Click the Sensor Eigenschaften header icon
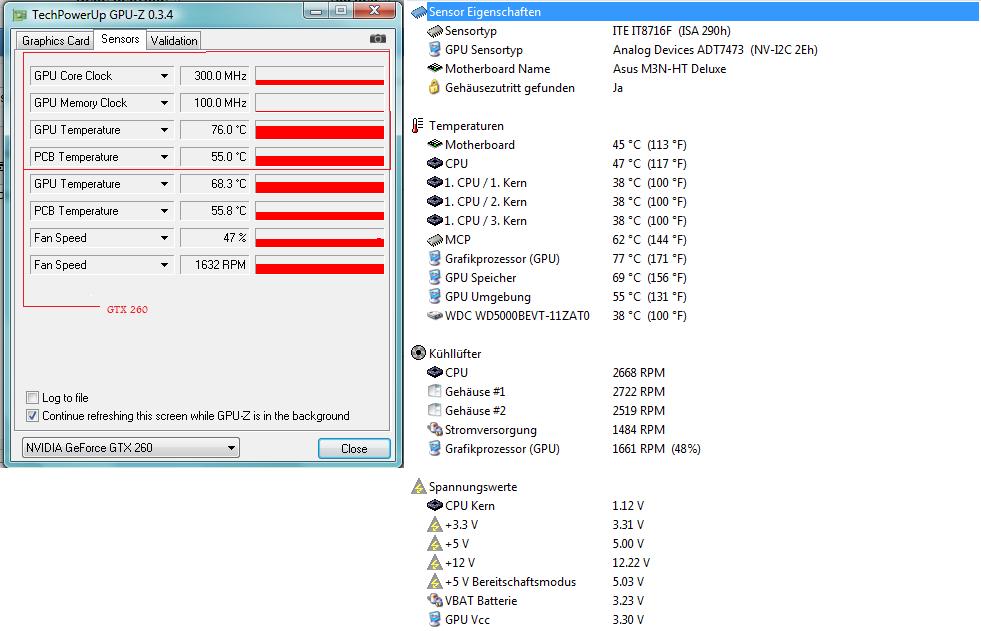This screenshot has width=981, height=631. [419, 12]
